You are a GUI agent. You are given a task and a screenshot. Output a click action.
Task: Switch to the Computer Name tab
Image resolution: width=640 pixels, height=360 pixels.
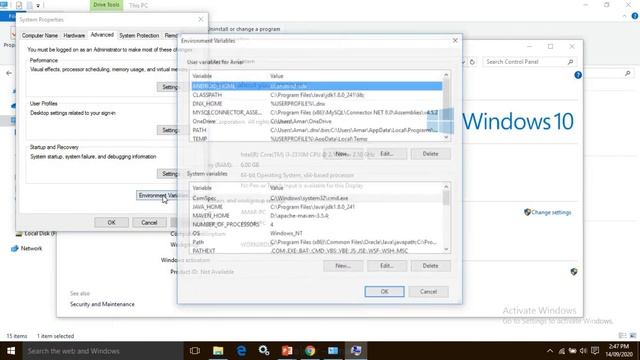[40, 36]
